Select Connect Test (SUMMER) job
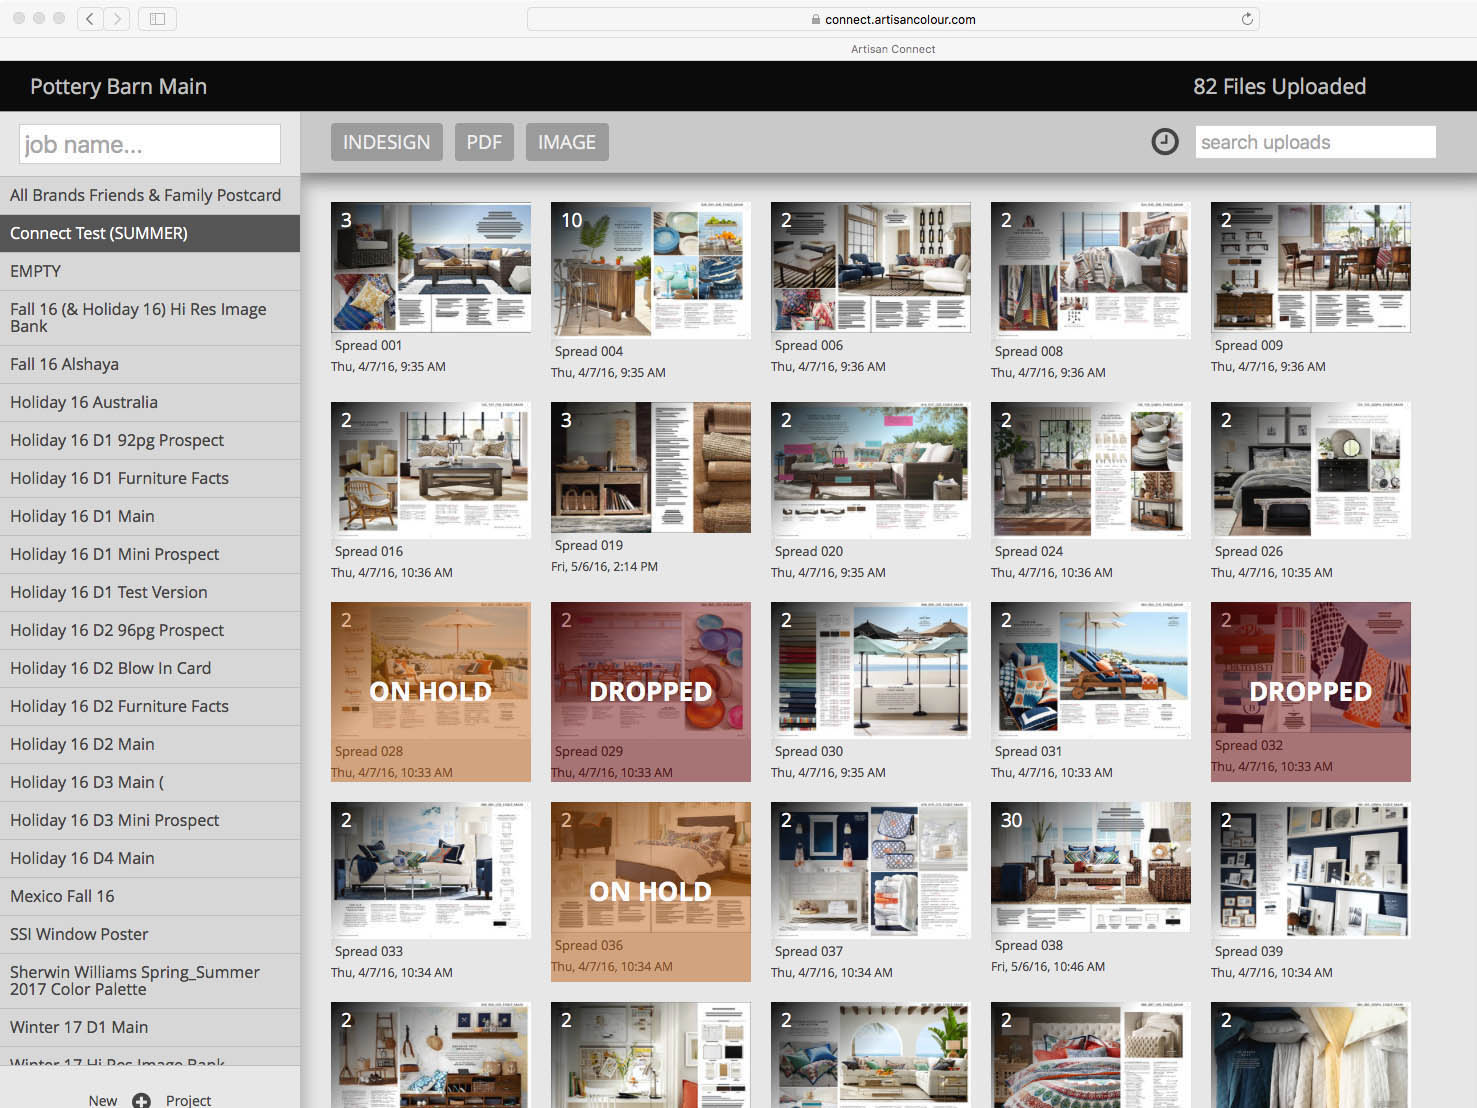 point(150,233)
